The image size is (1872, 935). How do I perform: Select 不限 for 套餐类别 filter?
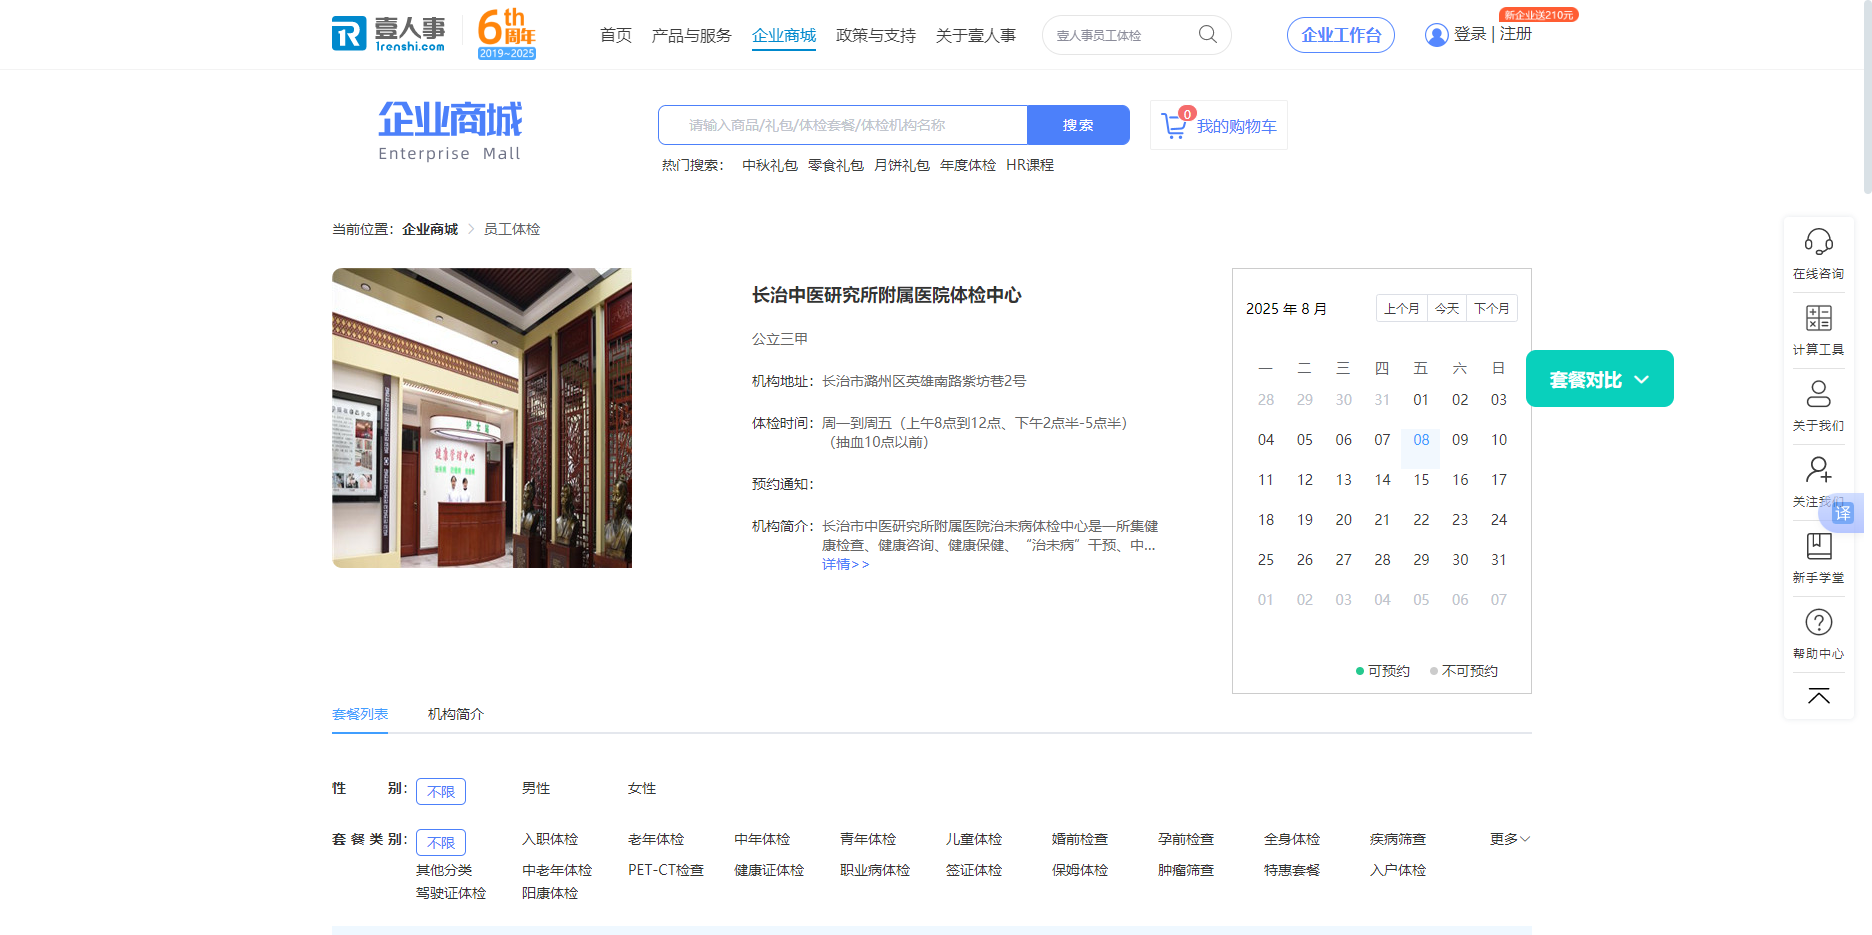click(441, 842)
